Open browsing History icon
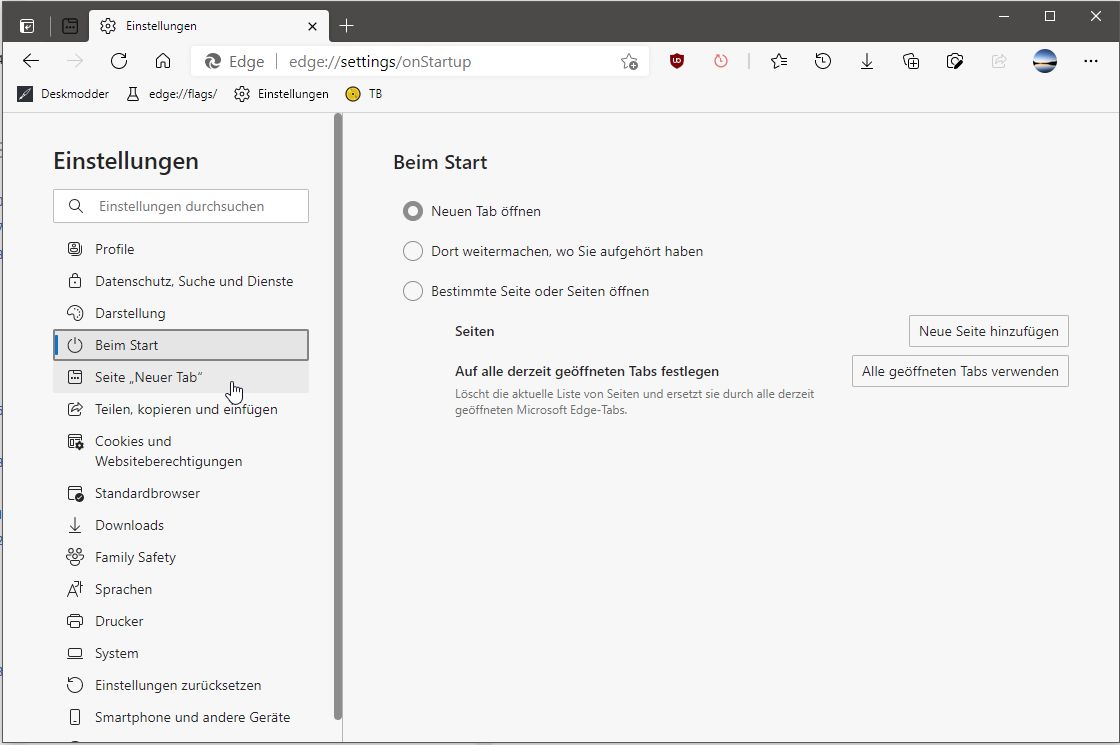 (x=823, y=61)
